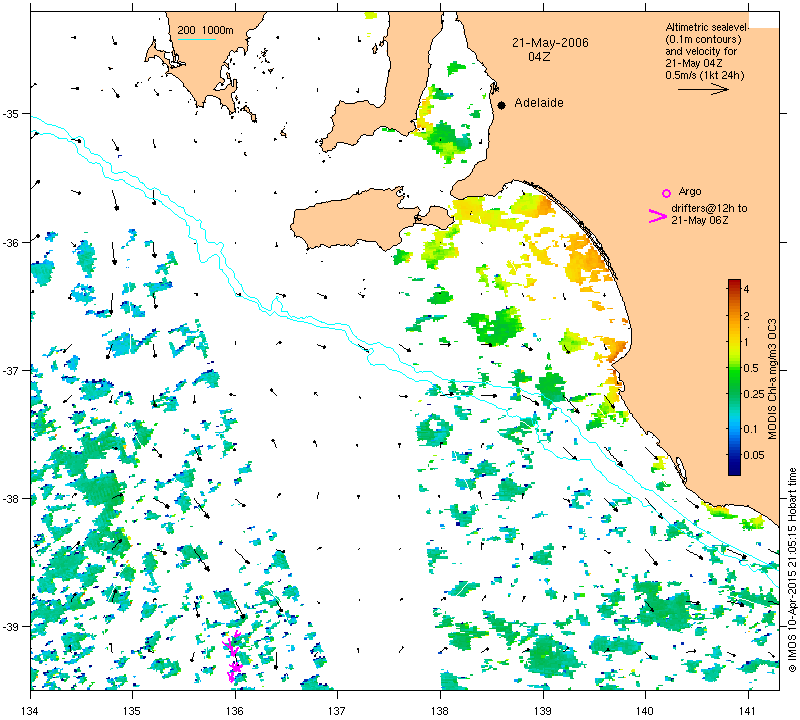Click the '200 1000m' depth contour label
This screenshot has height=720, width=800.
(205, 30)
